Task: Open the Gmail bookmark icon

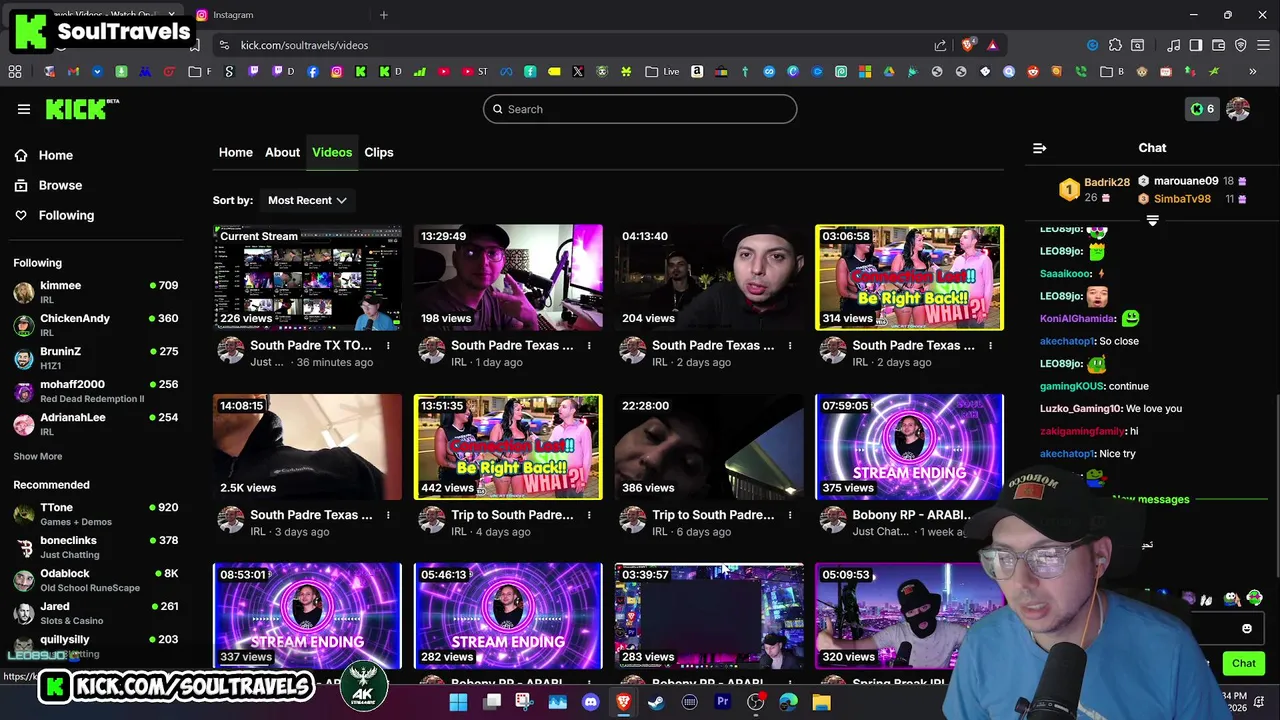Action: tap(73, 72)
